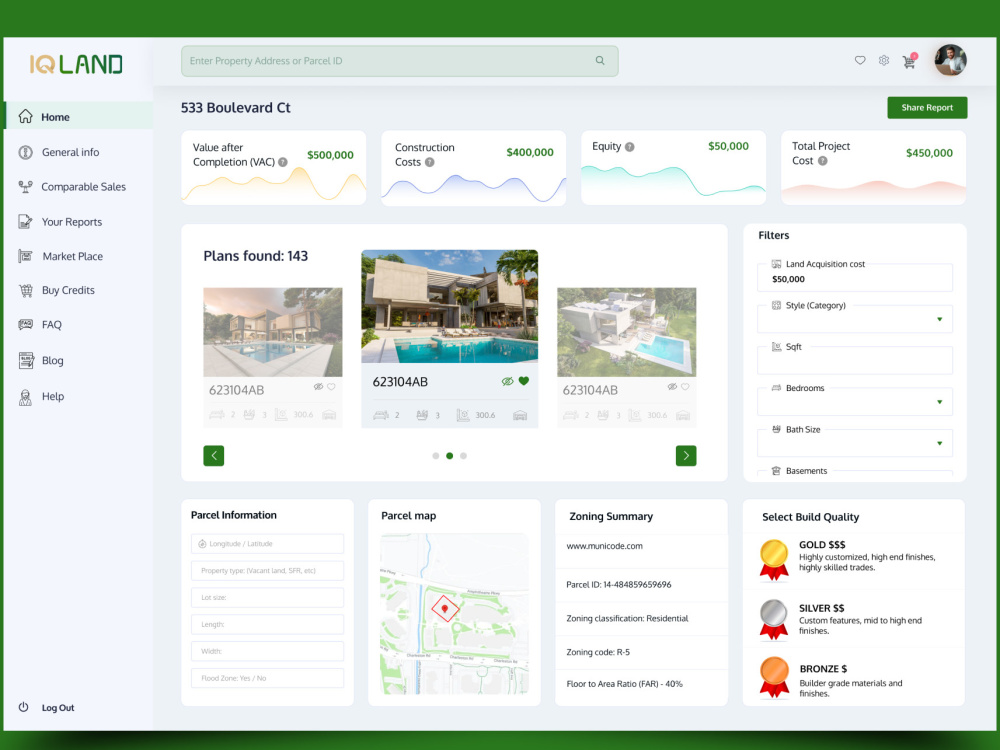Open the Bath Size dropdown arrow
Screen dimensions: 1000x750
(939, 443)
